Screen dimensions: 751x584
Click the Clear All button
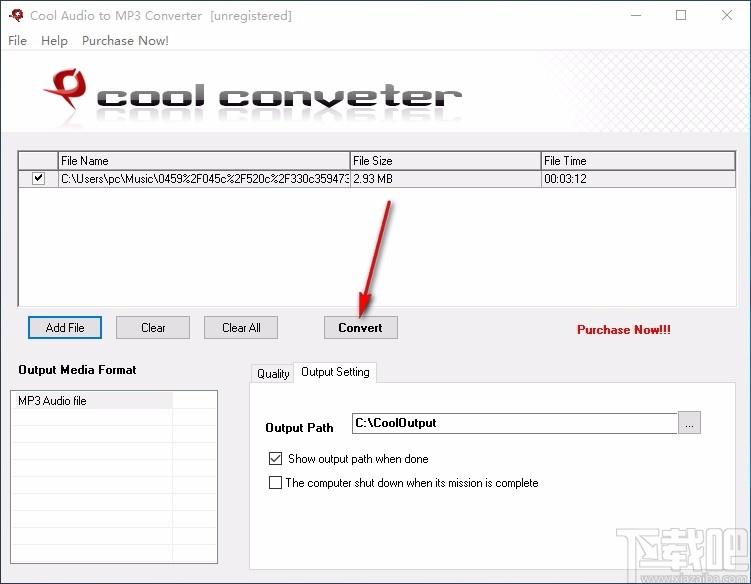(241, 328)
